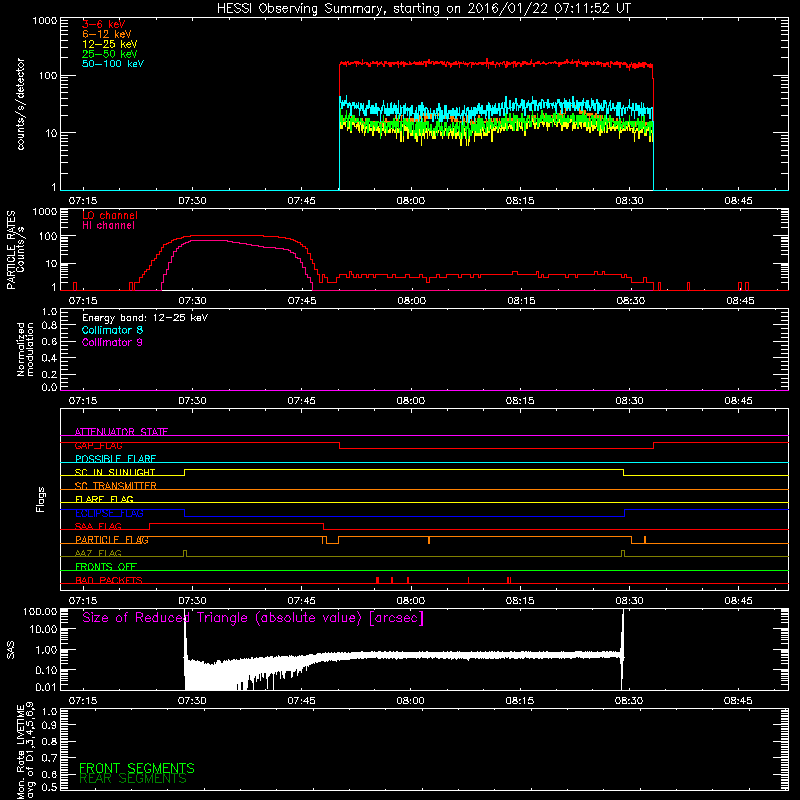
Task: Click 07:30 tick under SAS panel
Action: click(192, 701)
